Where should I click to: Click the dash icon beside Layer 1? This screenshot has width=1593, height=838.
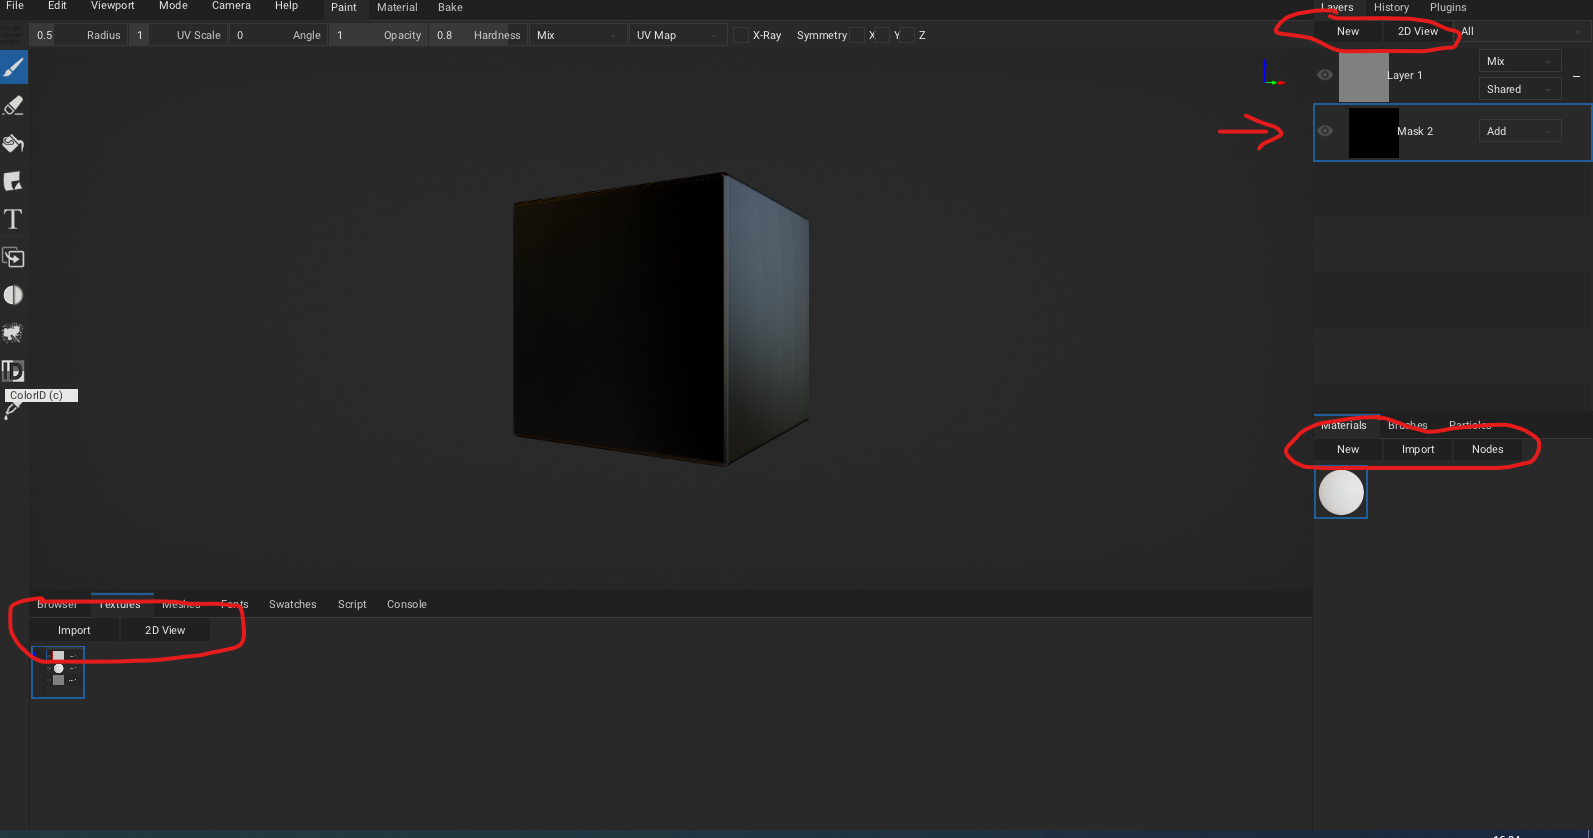pos(1577,76)
